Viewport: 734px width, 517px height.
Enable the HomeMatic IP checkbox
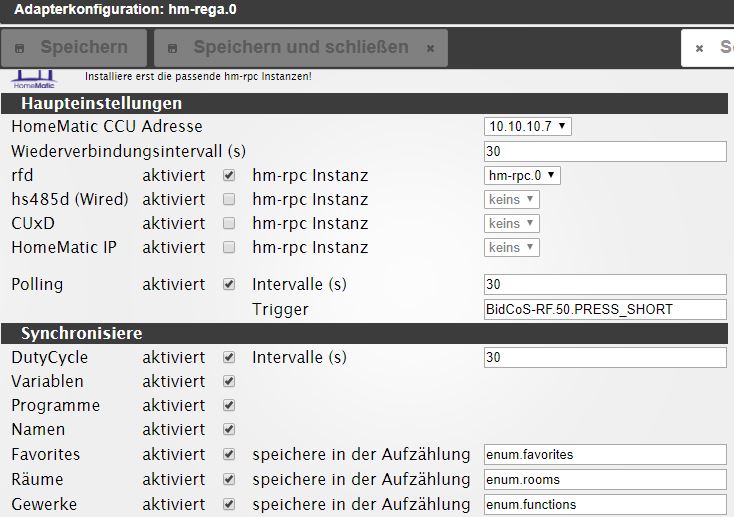click(229, 247)
